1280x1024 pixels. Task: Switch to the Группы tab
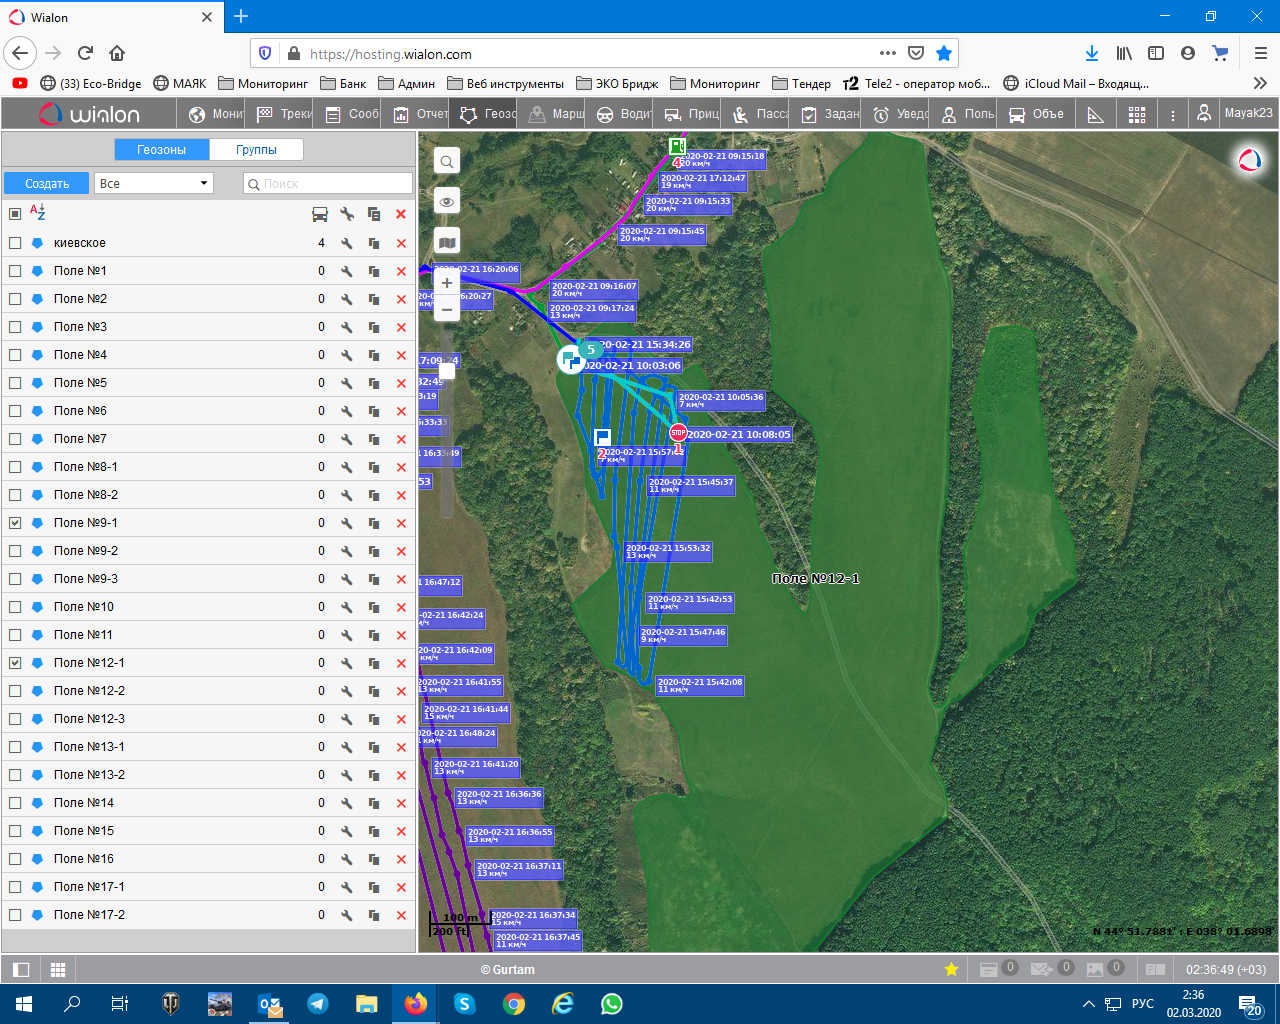click(x=256, y=149)
